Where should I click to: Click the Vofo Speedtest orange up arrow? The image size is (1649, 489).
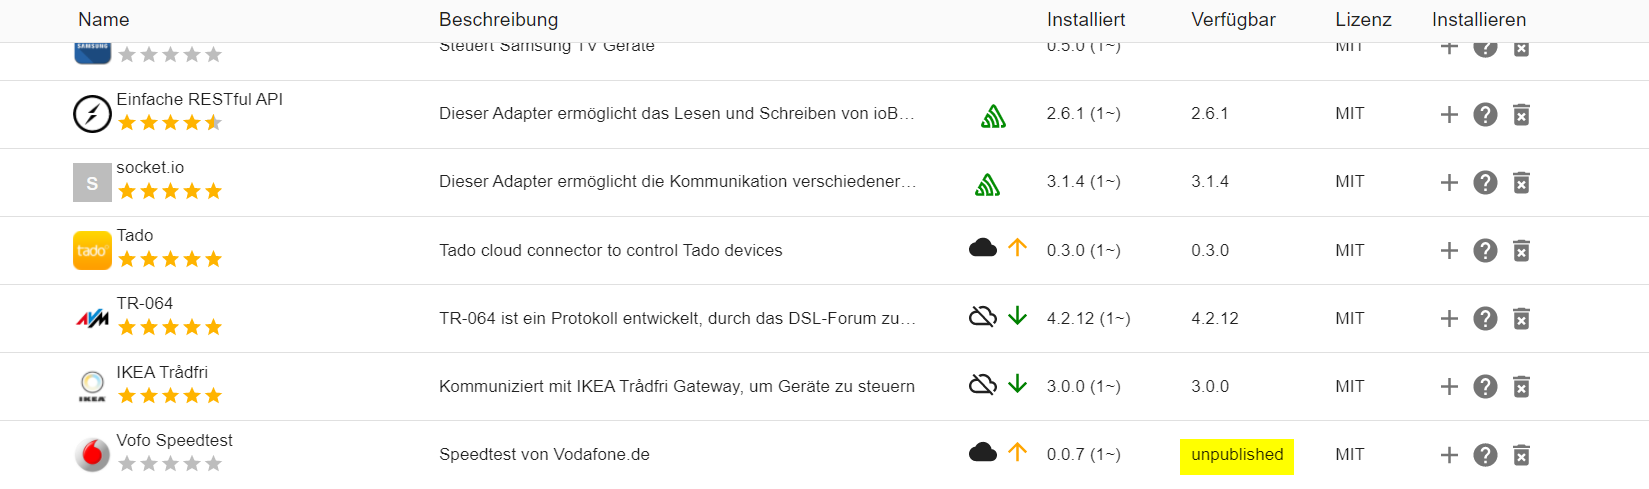pos(1018,452)
